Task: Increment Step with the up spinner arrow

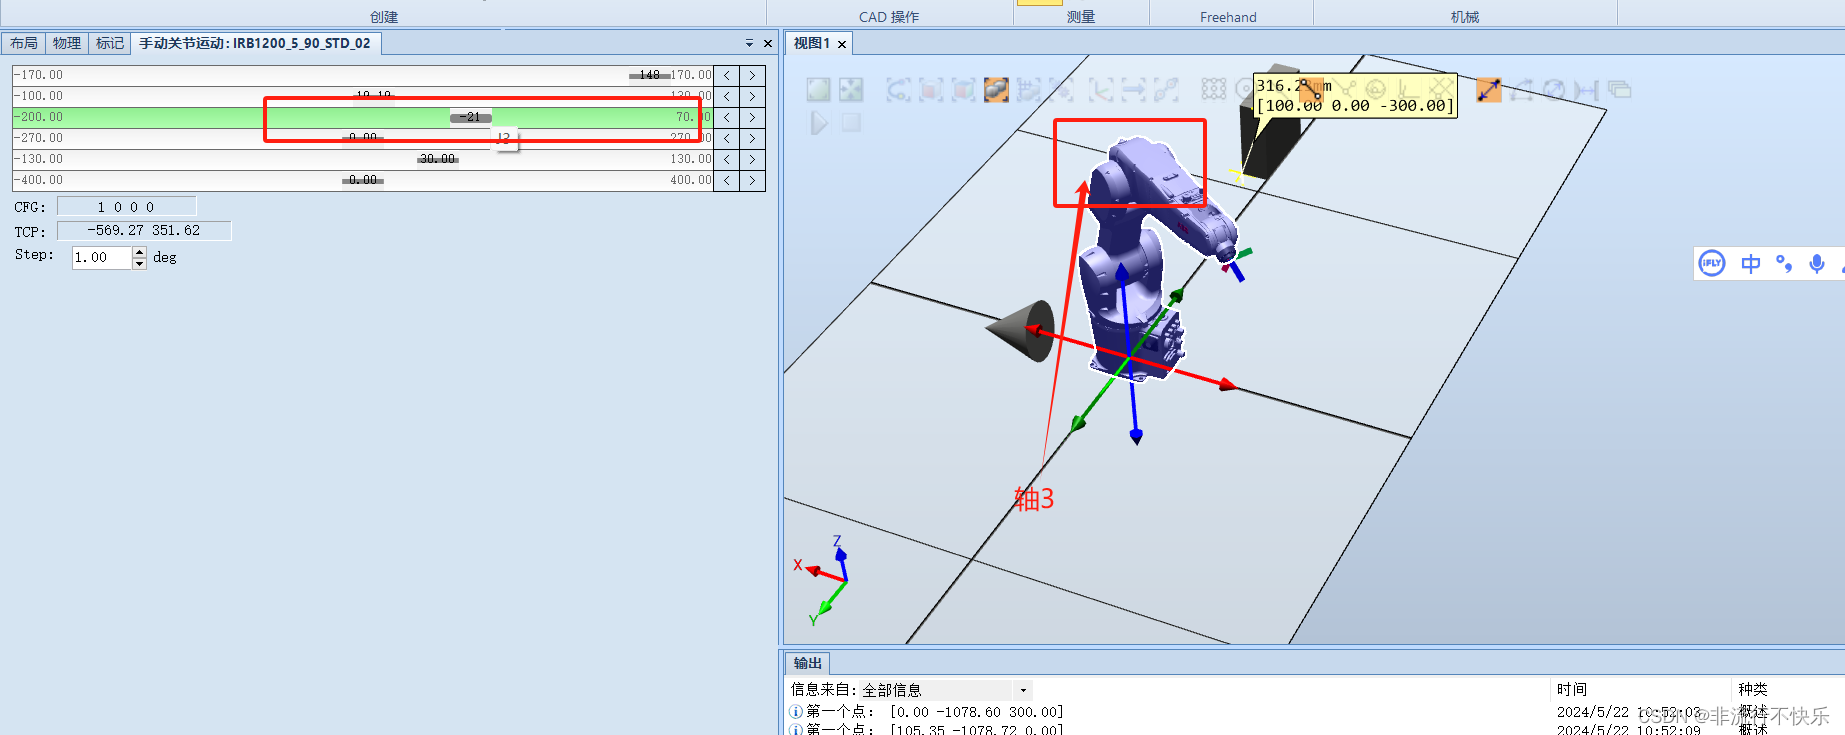Action: coord(140,252)
